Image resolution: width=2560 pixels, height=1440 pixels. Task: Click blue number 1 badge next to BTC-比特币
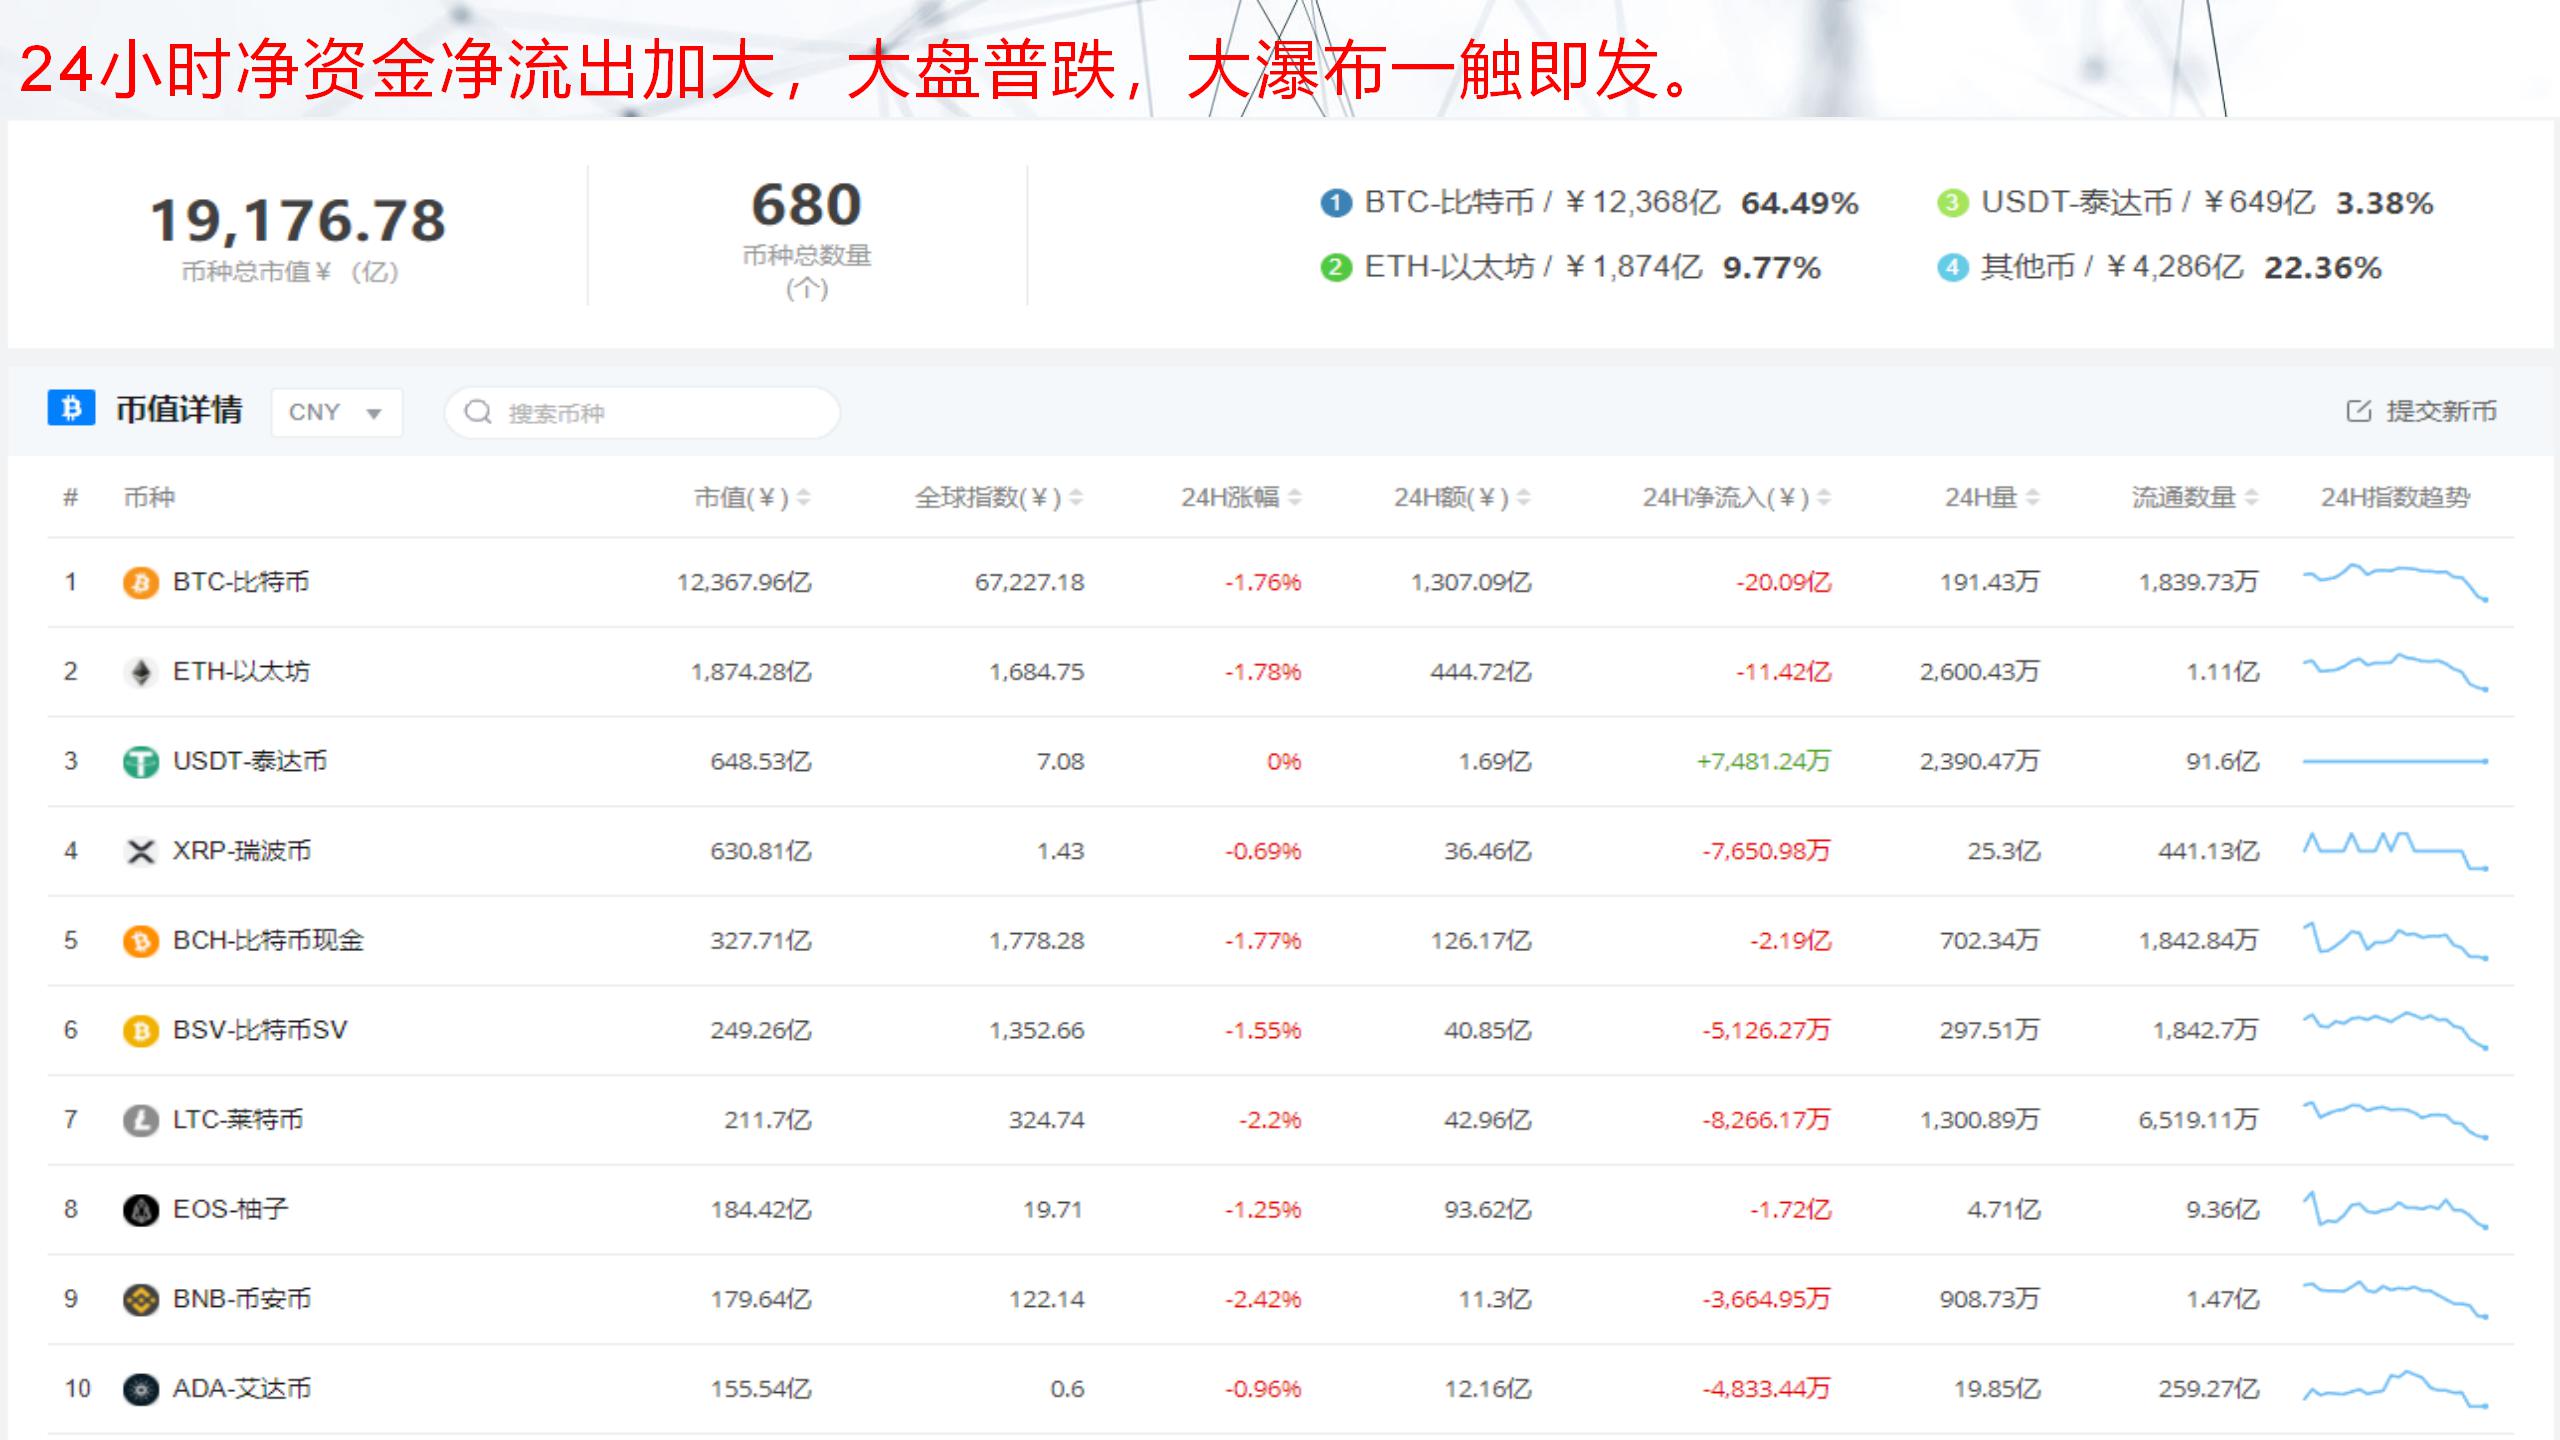1336,203
